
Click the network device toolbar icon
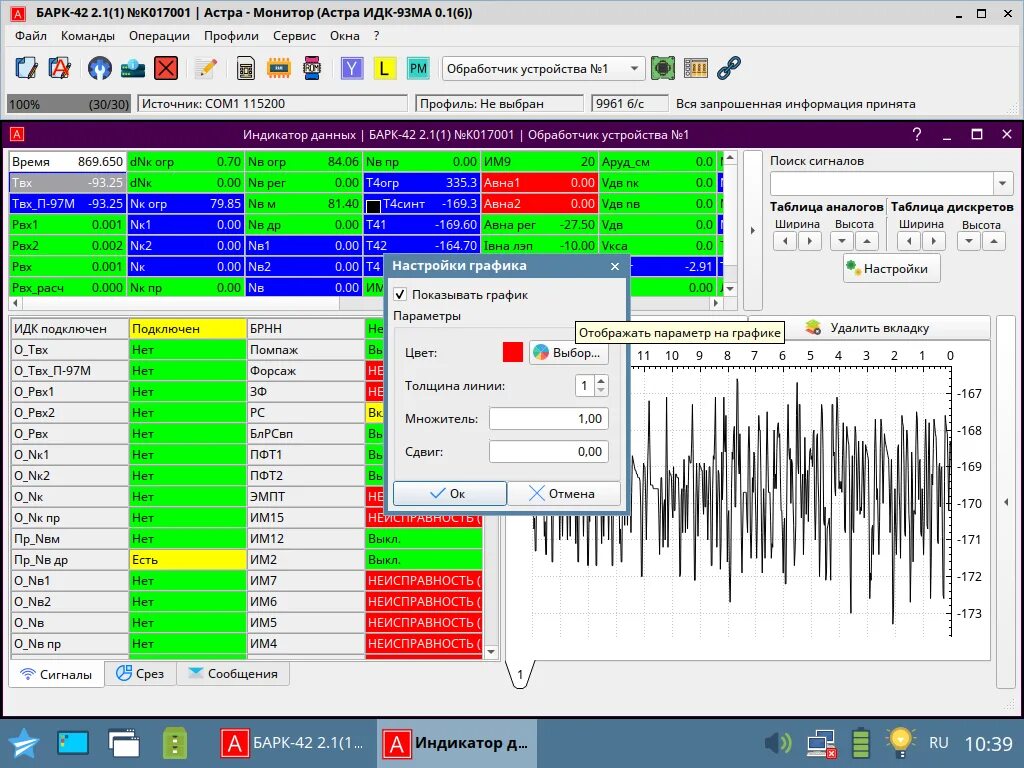[x=133, y=68]
